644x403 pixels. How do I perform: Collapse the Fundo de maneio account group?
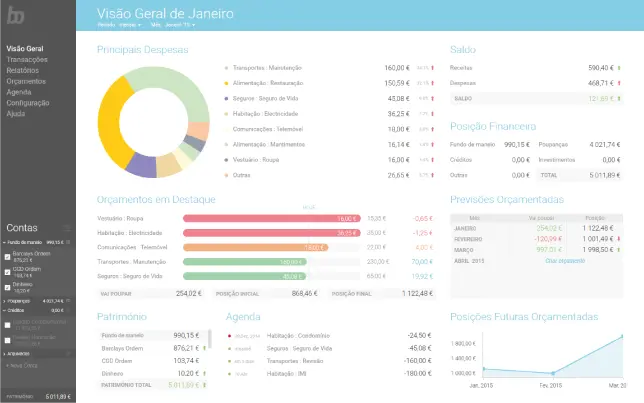[x=4, y=242]
